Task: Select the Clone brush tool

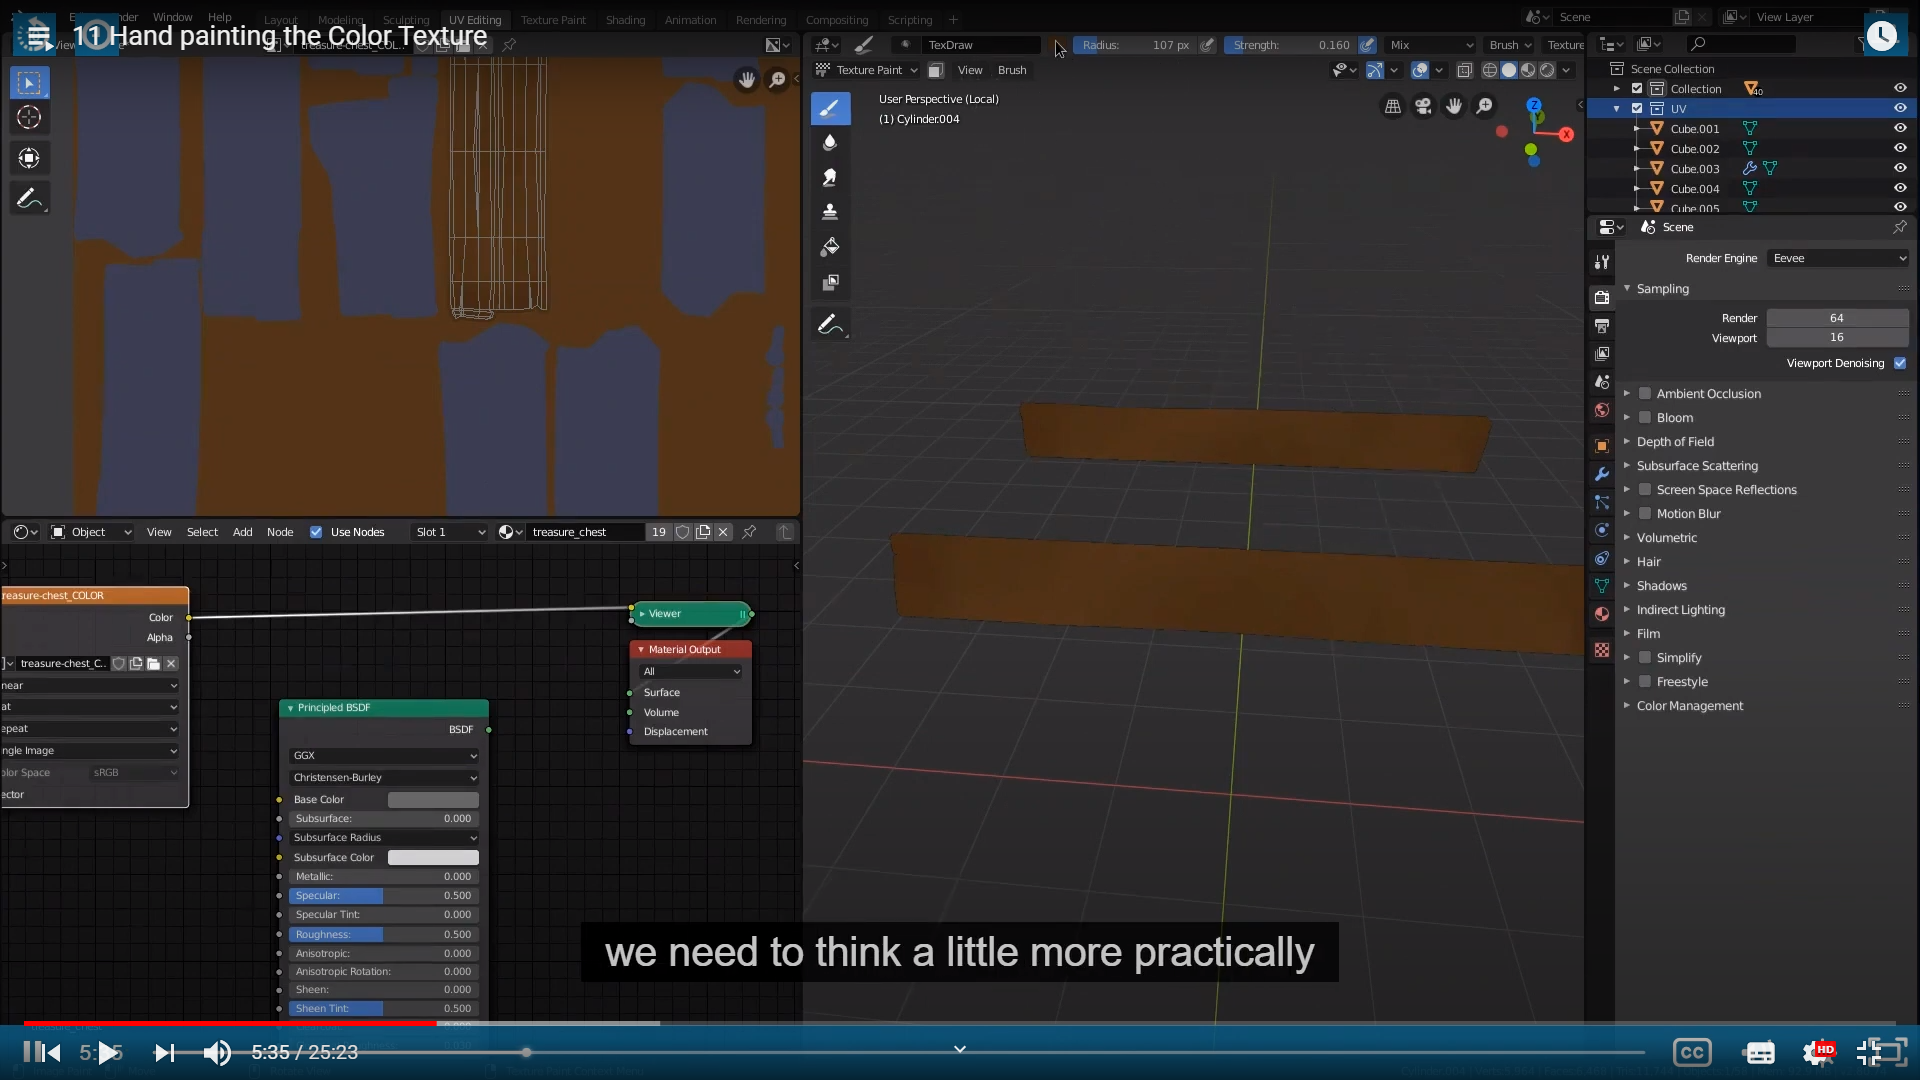Action: click(829, 212)
